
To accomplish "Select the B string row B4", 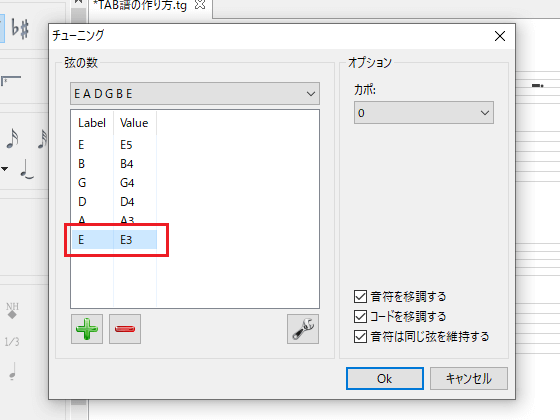I will coord(114,164).
